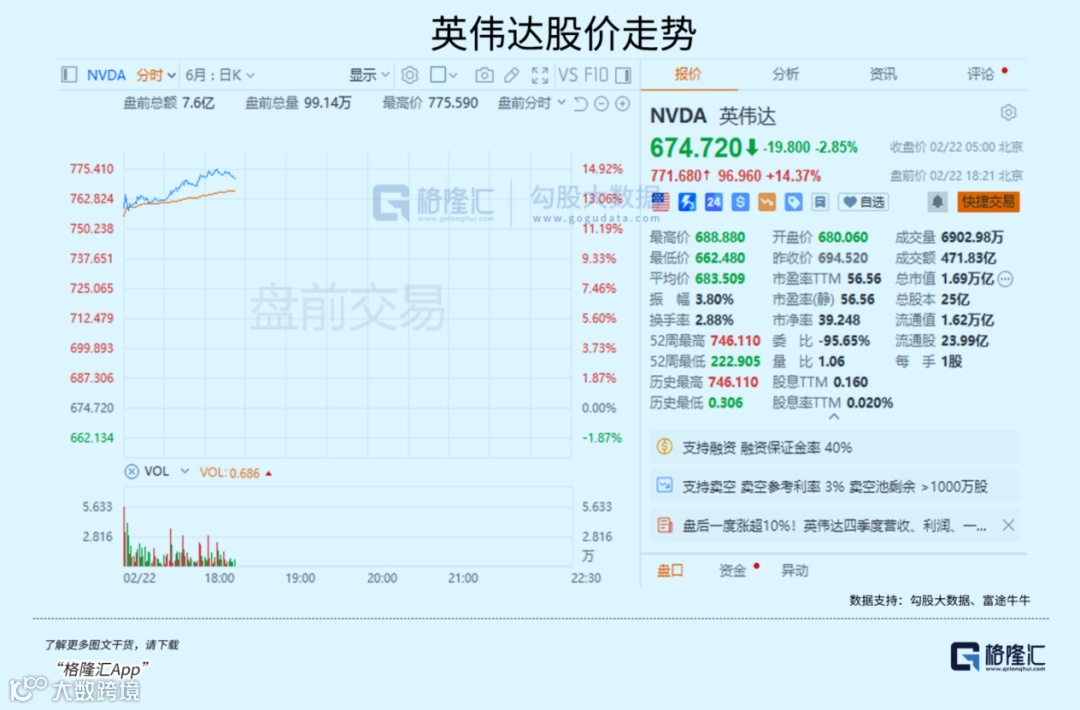Switch to the 报价 tab
This screenshot has height=710, width=1080.
click(688, 74)
